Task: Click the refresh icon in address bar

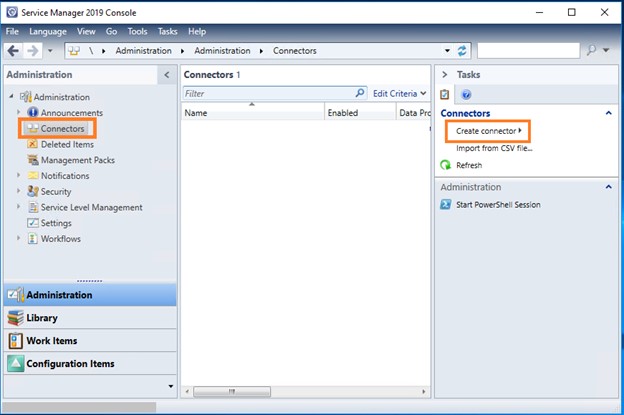Action: (462, 51)
